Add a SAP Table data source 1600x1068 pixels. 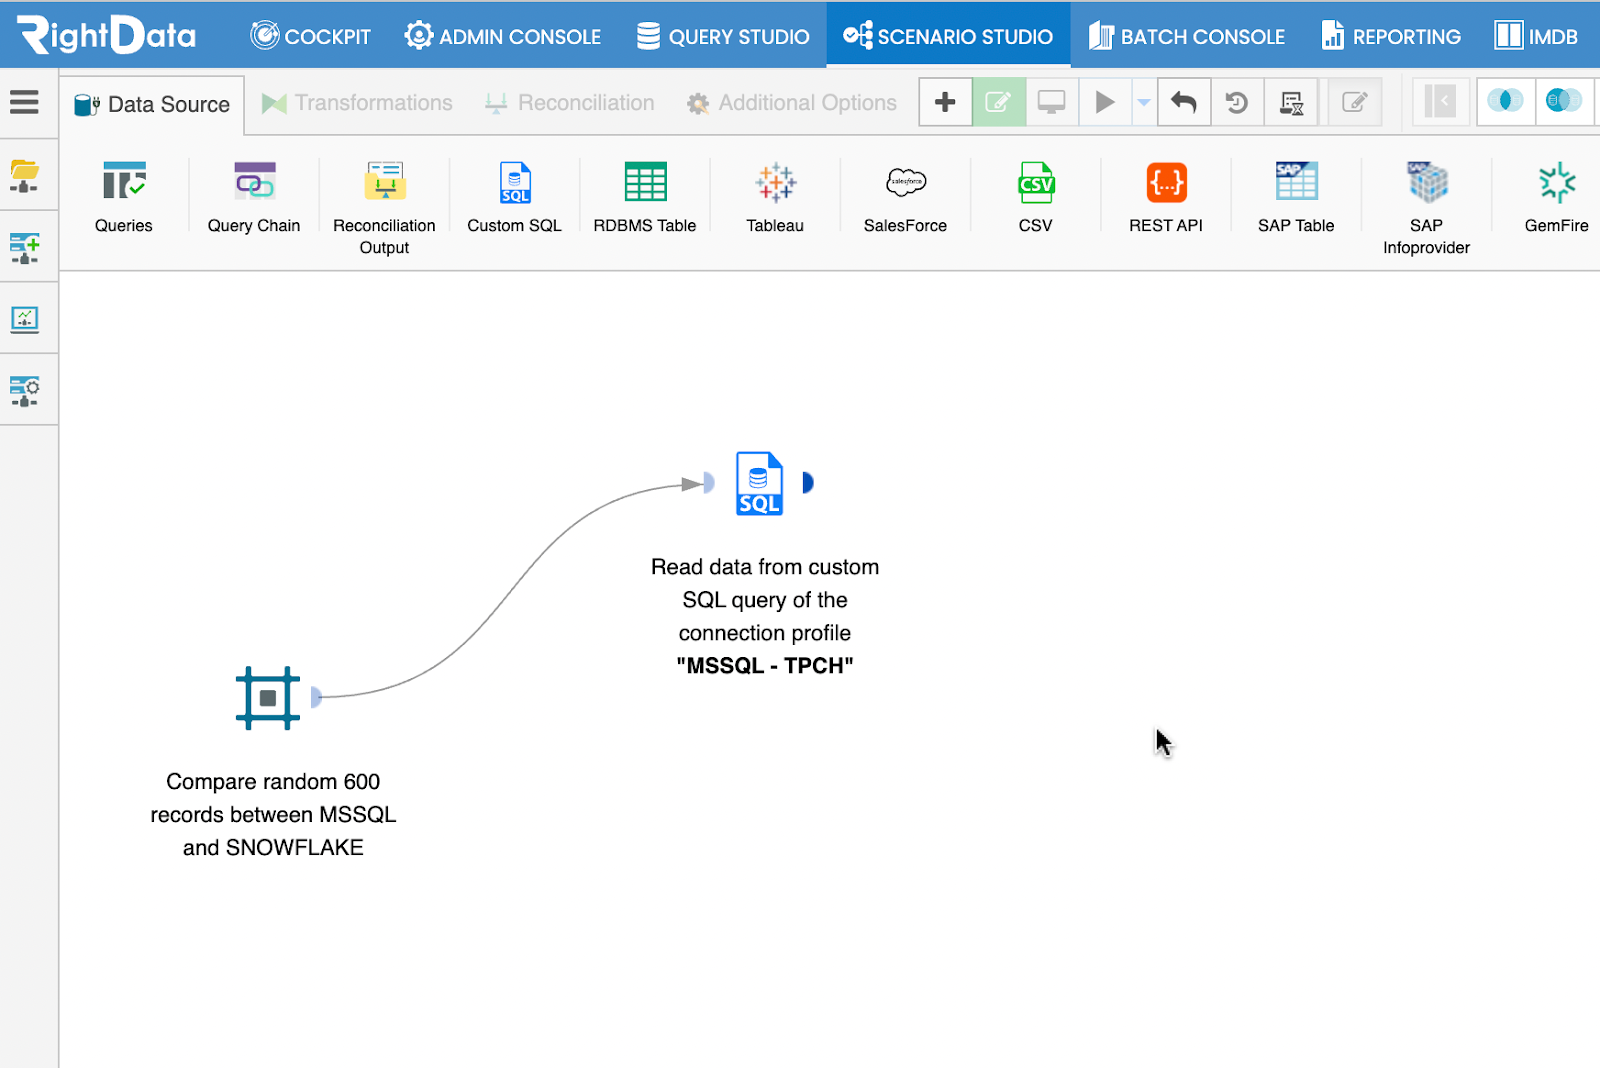pyautogui.click(x=1296, y=196)
